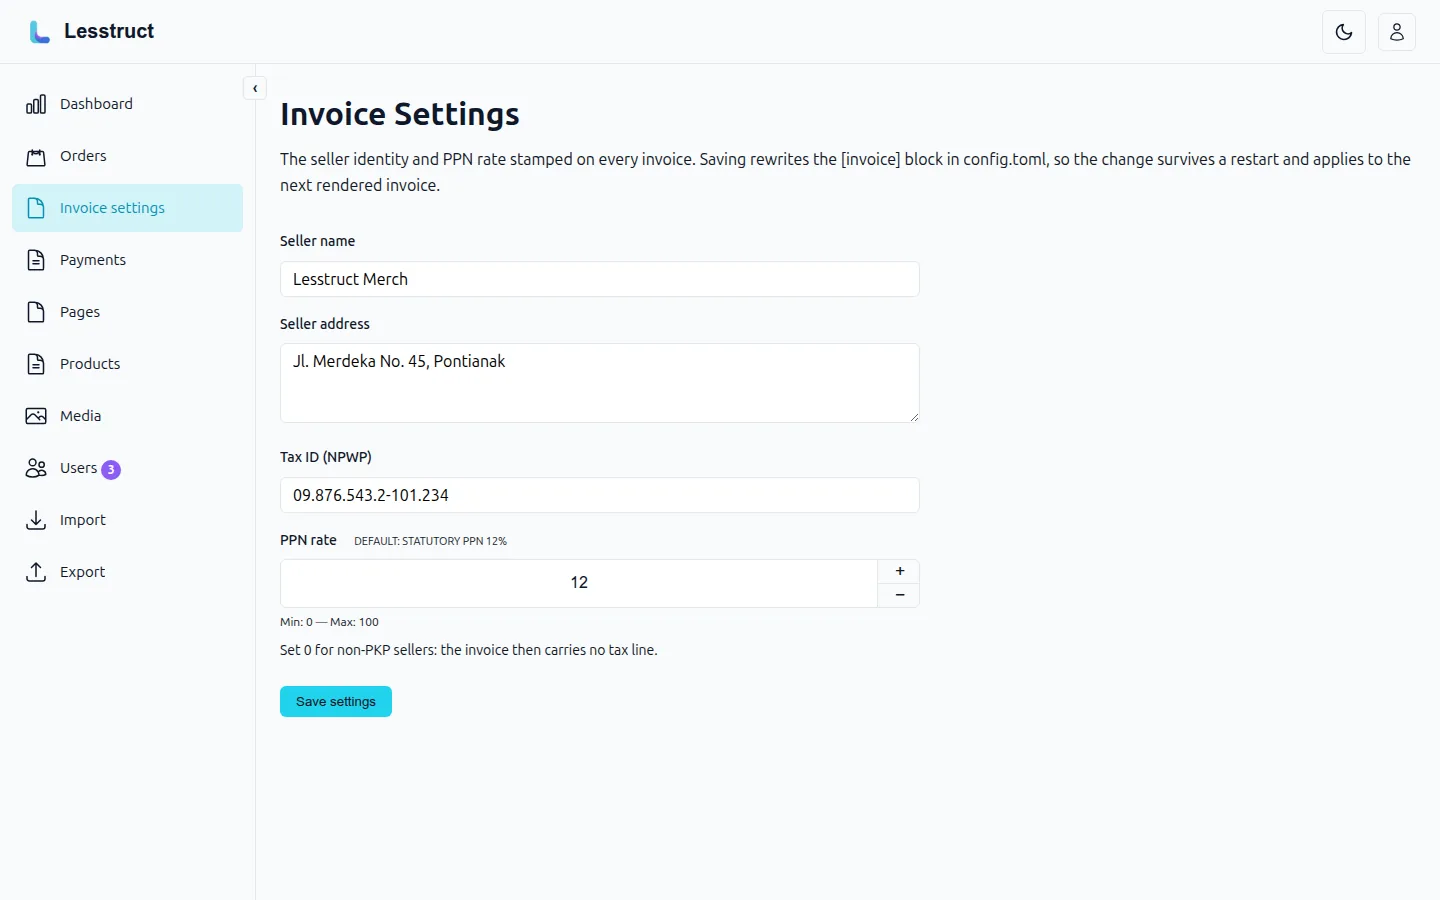Click the Lesstruct logo icon
The height and width of the screenshot is (900, 1440).
pyautogui.click(x=39, y=32)
